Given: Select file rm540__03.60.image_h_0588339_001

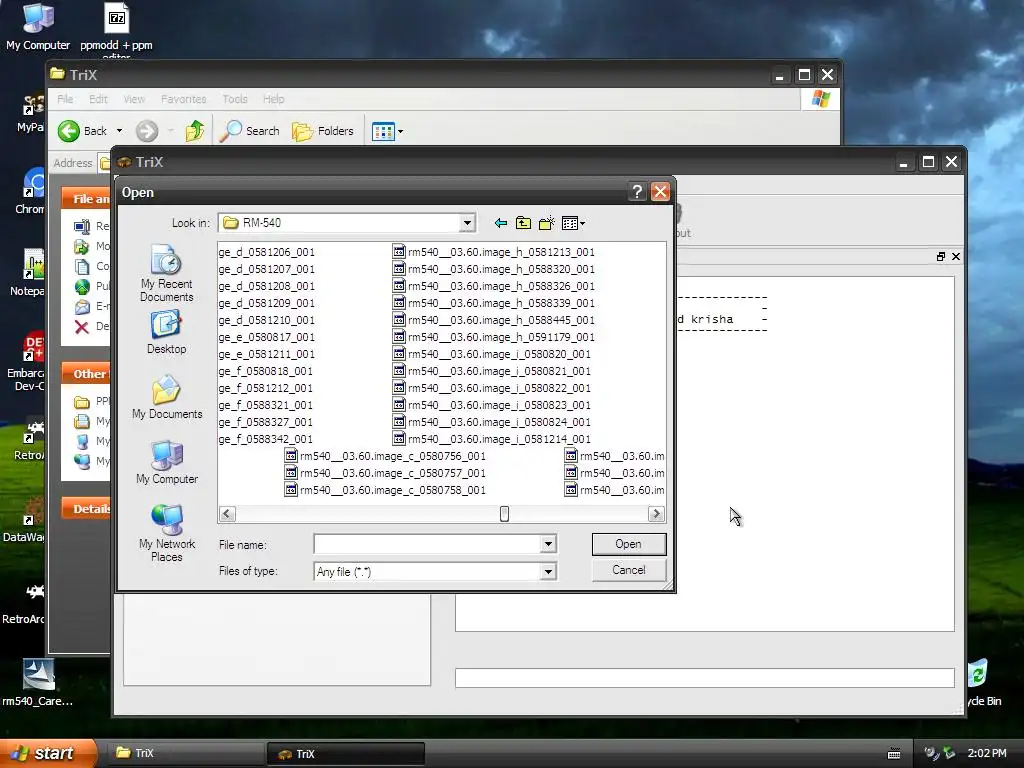Looking at the screenshot, I should (494, 302).
